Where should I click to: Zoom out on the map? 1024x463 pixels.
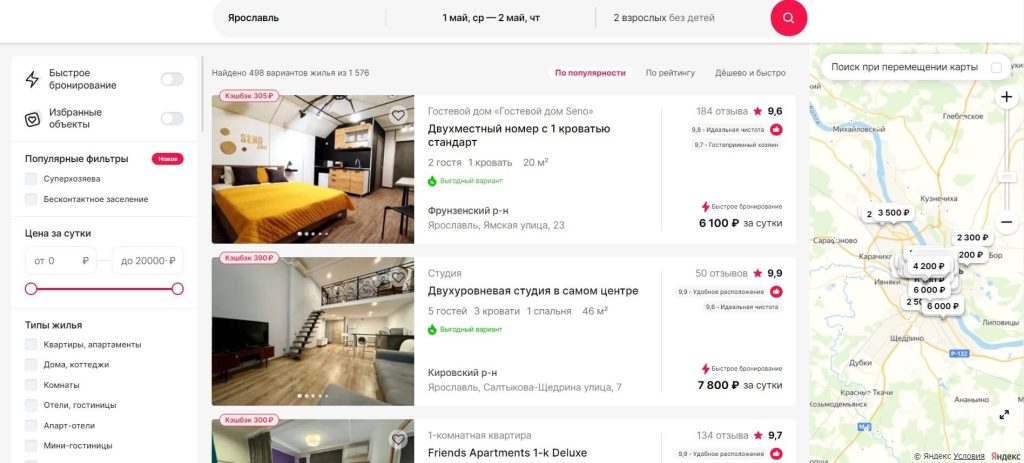tap(1006, 222)
